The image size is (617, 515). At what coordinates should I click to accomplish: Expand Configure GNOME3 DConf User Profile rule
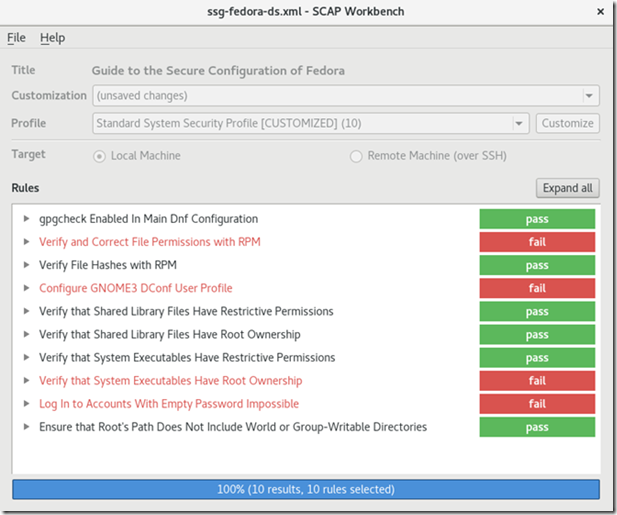26,288
